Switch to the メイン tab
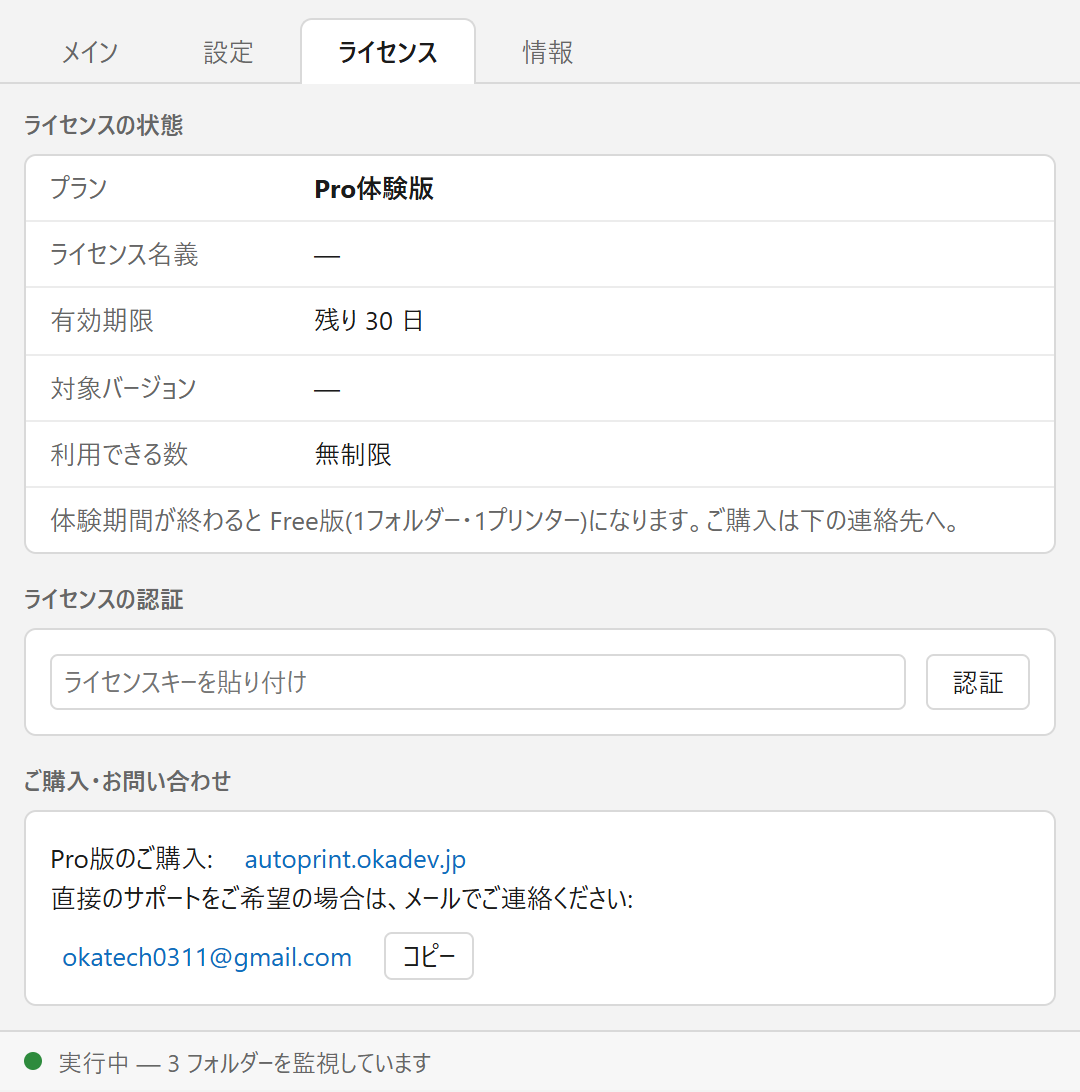1080x1092 pixels. click(91, 52)
